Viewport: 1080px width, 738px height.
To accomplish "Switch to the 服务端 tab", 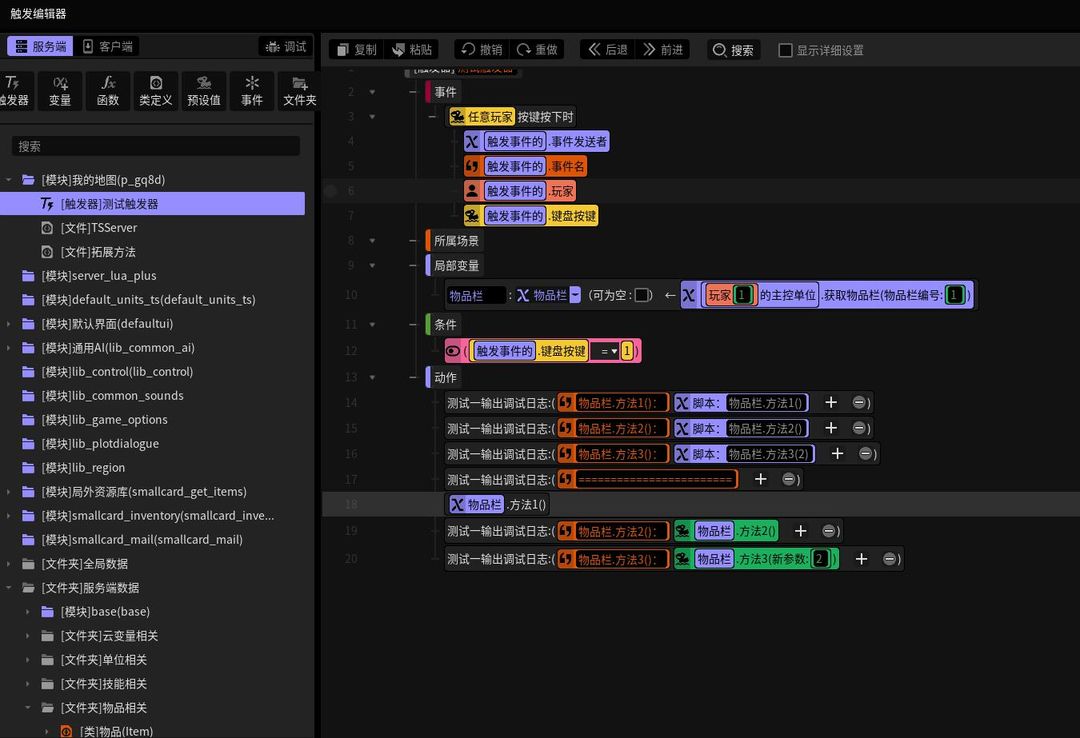I will tap(41, 46).
